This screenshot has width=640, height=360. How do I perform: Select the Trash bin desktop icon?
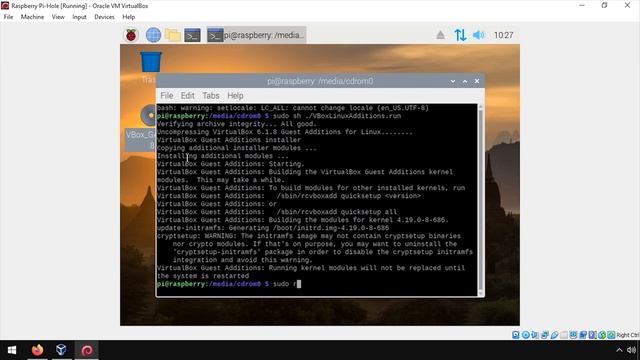pos(151,62)
